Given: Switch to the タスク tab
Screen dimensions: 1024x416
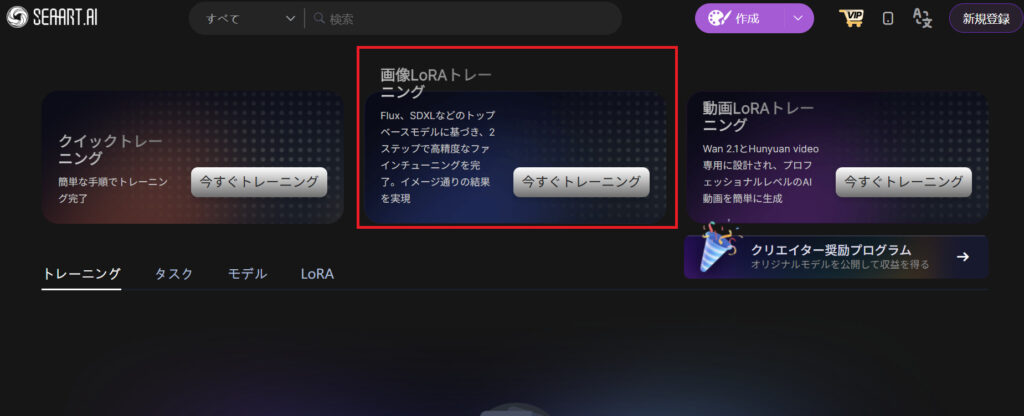Looking at the screenshot, I should tap(174, 274).
